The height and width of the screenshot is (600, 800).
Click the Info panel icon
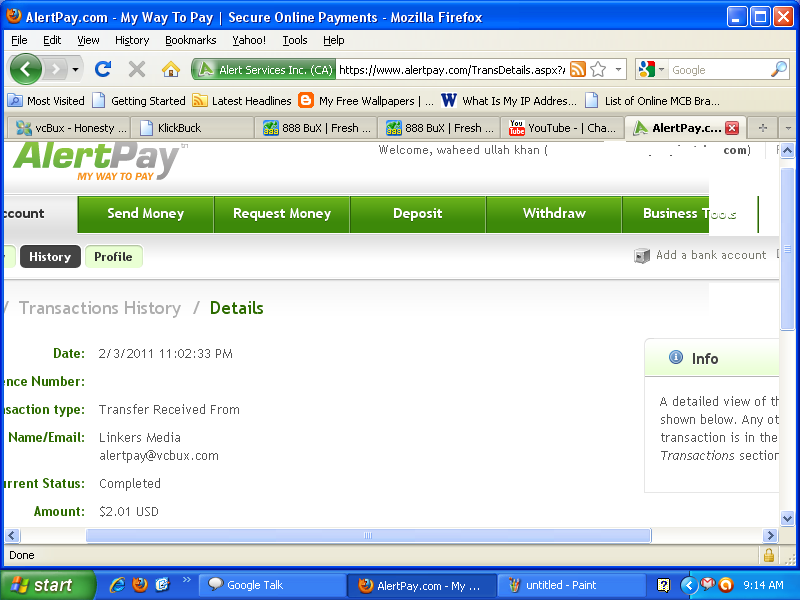tap(676, 357)
